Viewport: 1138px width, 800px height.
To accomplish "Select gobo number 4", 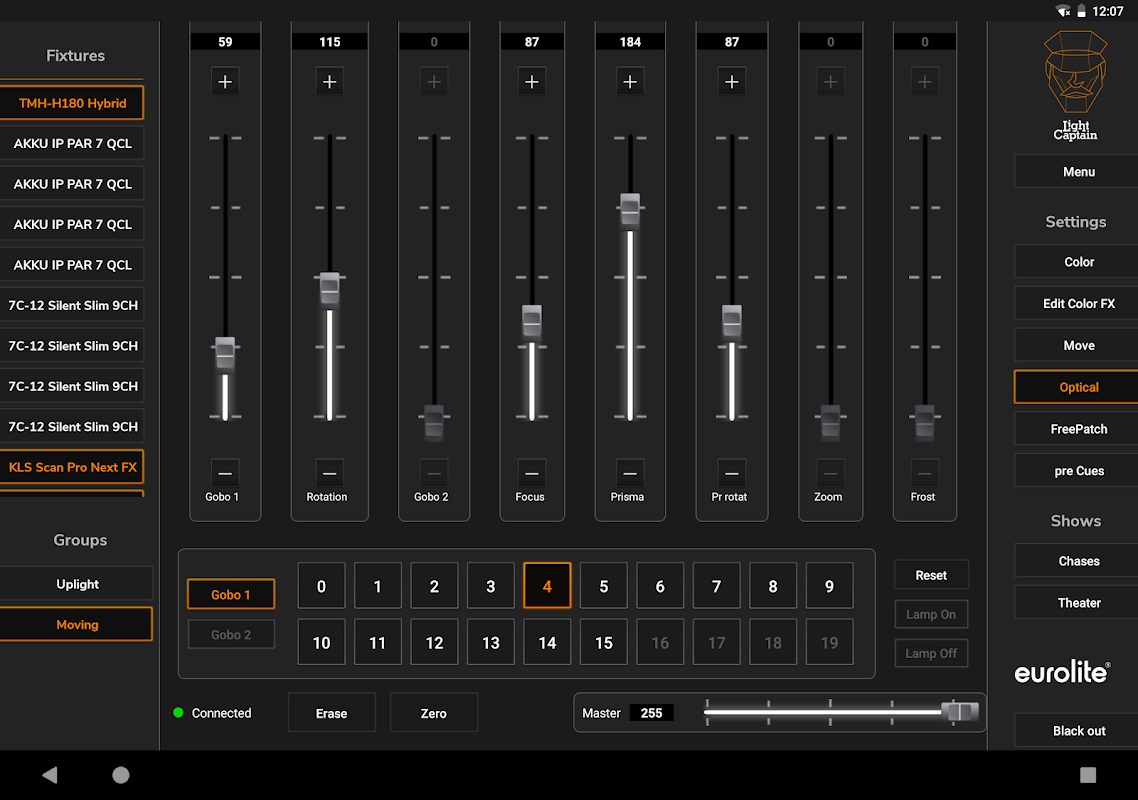I will click(x=547, y=586).
